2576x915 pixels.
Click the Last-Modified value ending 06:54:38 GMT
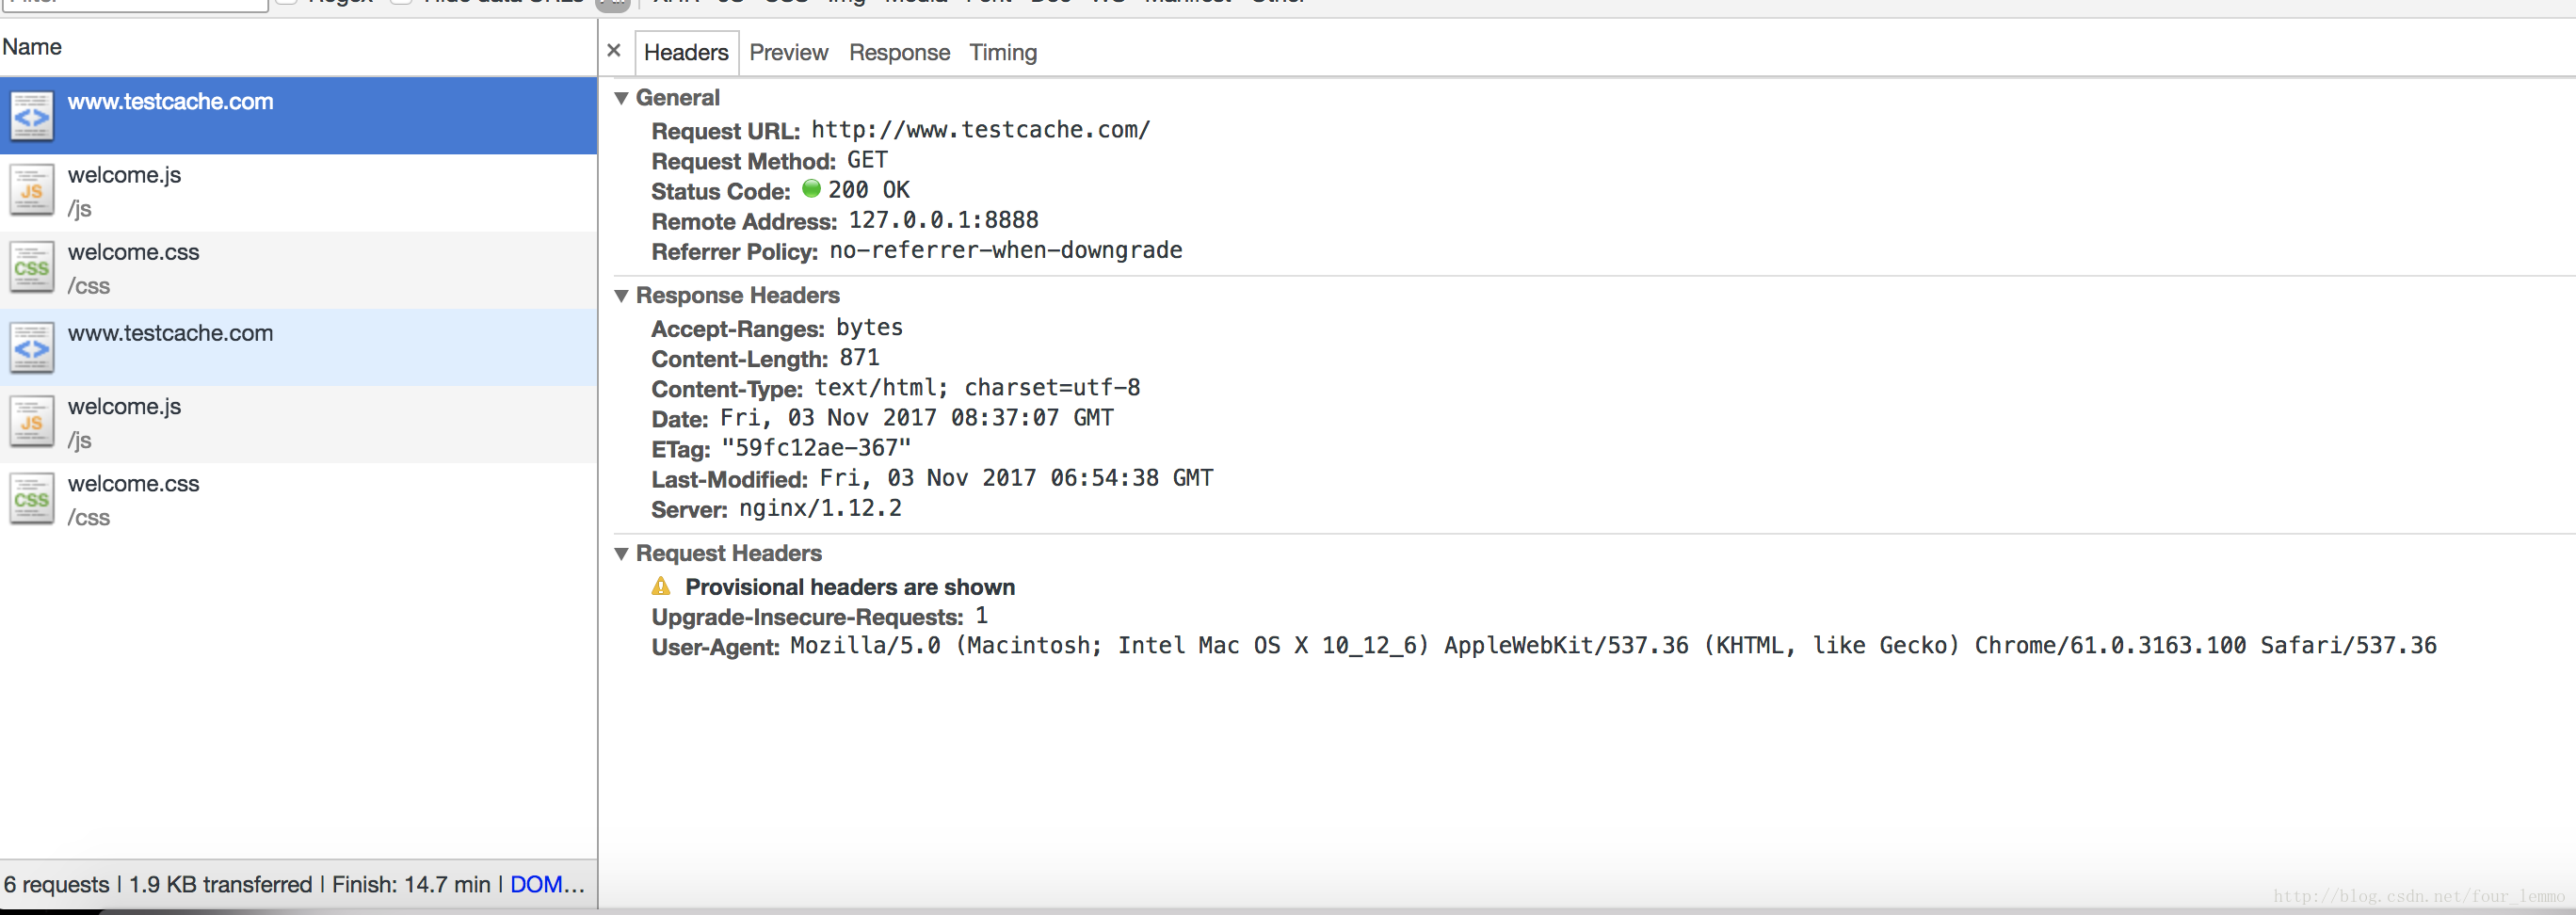tap(1016, 478)
